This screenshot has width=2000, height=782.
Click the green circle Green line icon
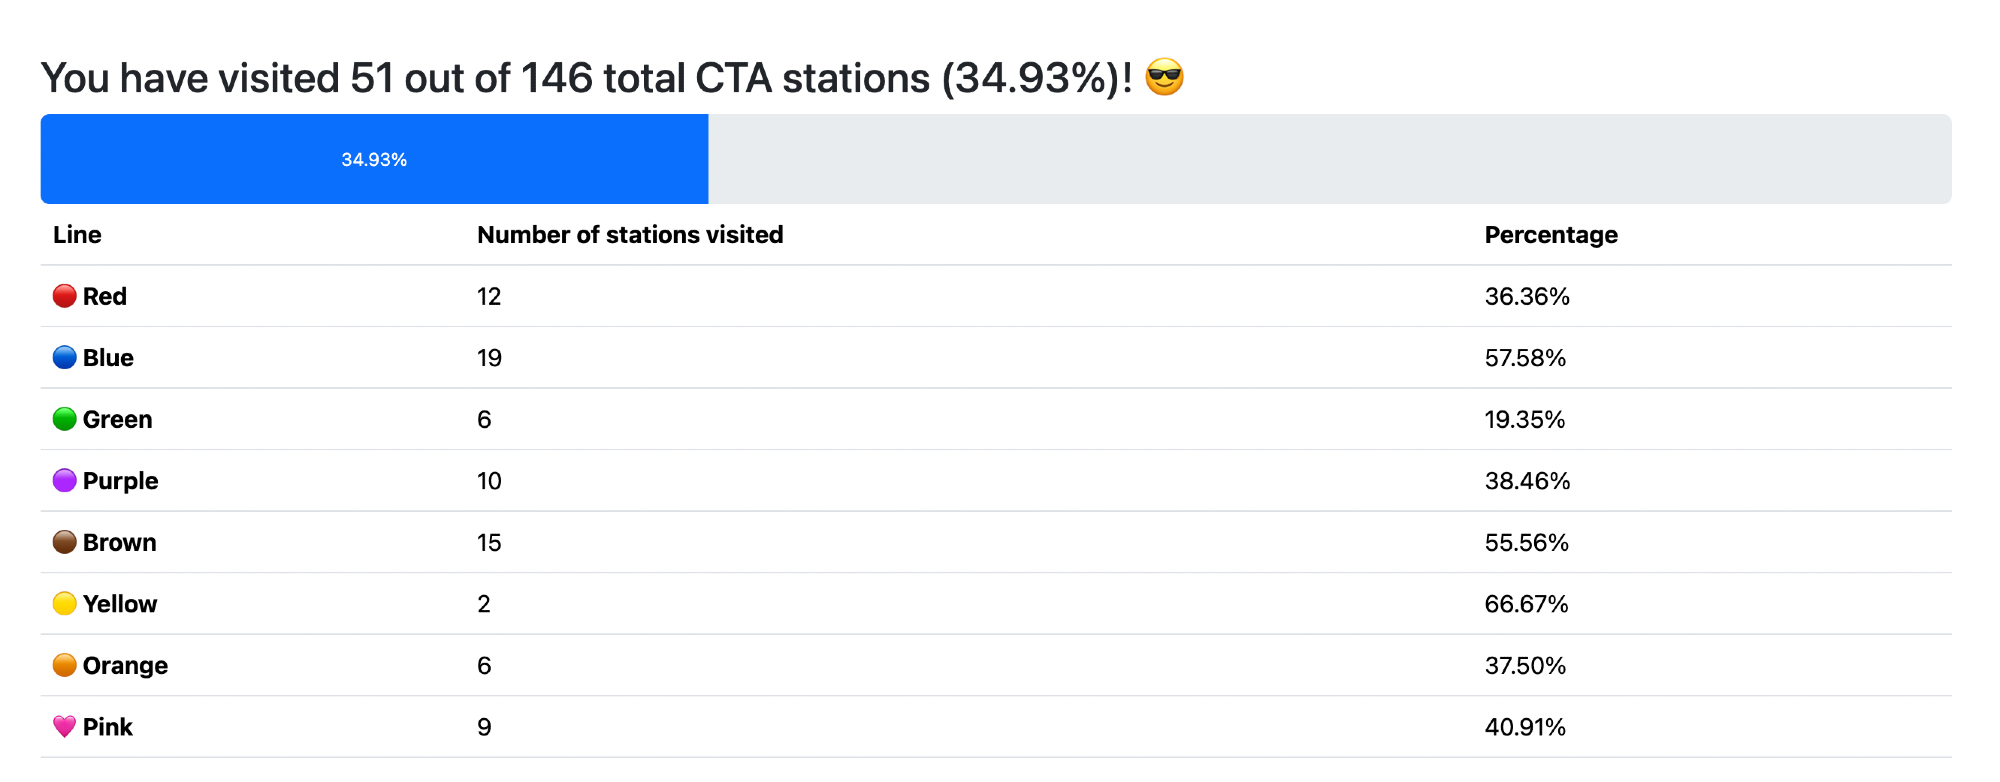pos(64,419)
